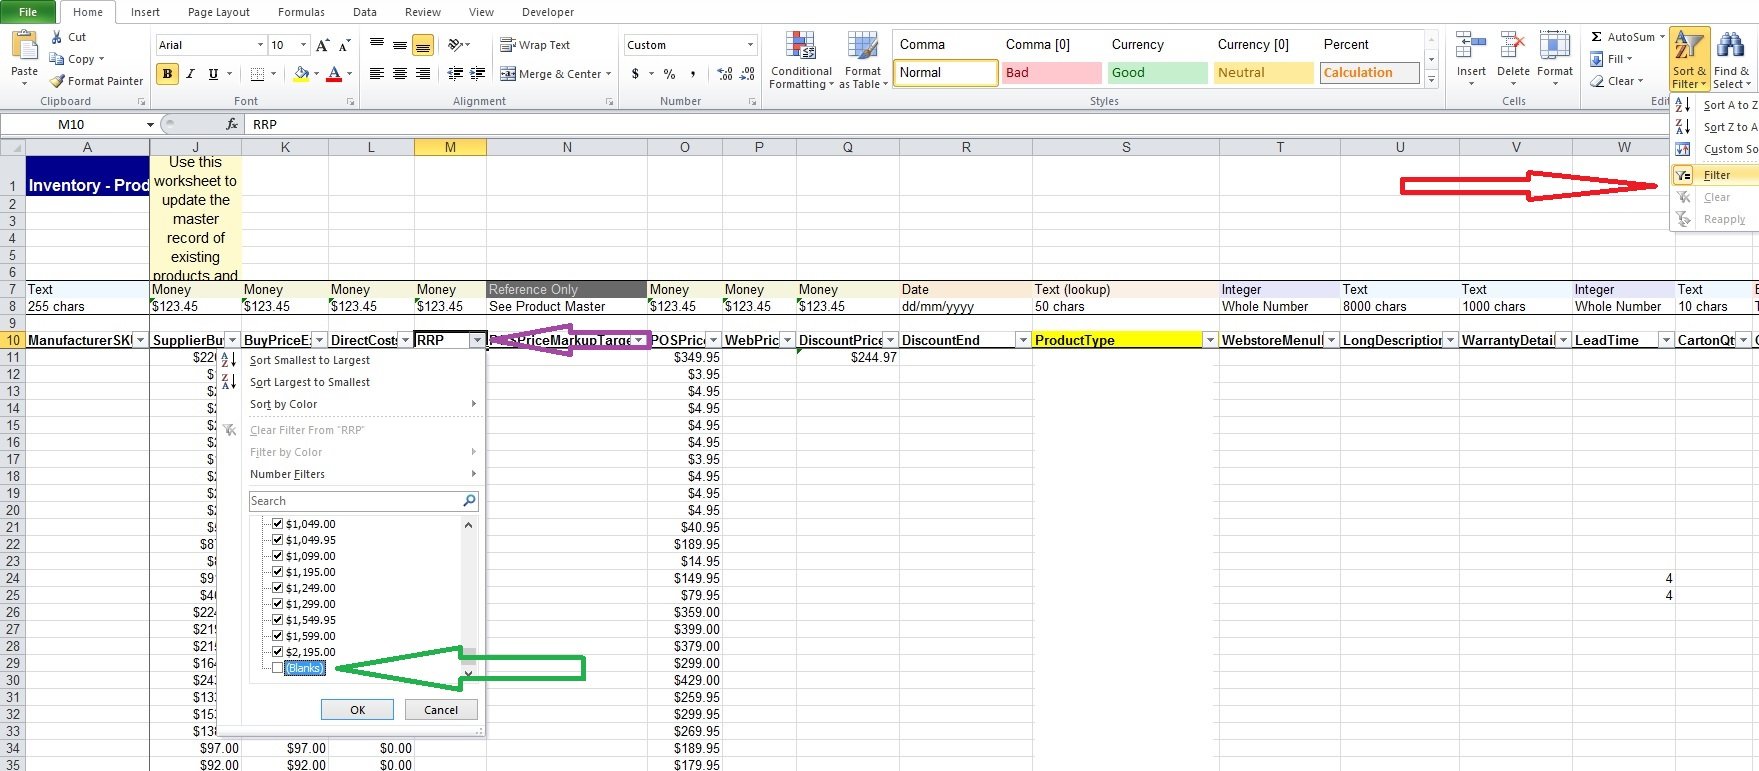This screenshot has height=771, width=1759.
Task: Click the Format cells icon
Action: [1555, 46]
